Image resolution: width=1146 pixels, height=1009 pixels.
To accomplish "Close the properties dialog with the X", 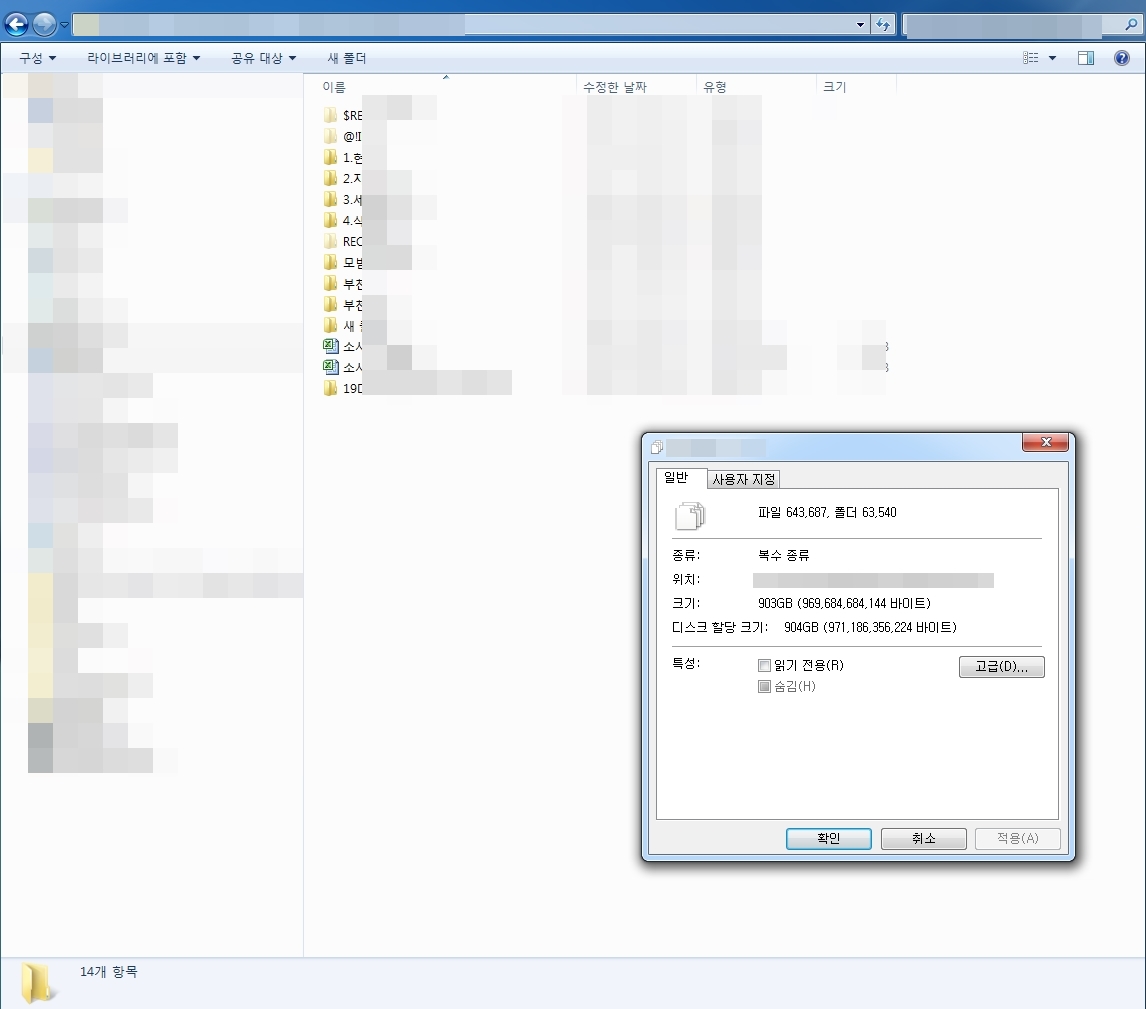I will point(1045,442).
